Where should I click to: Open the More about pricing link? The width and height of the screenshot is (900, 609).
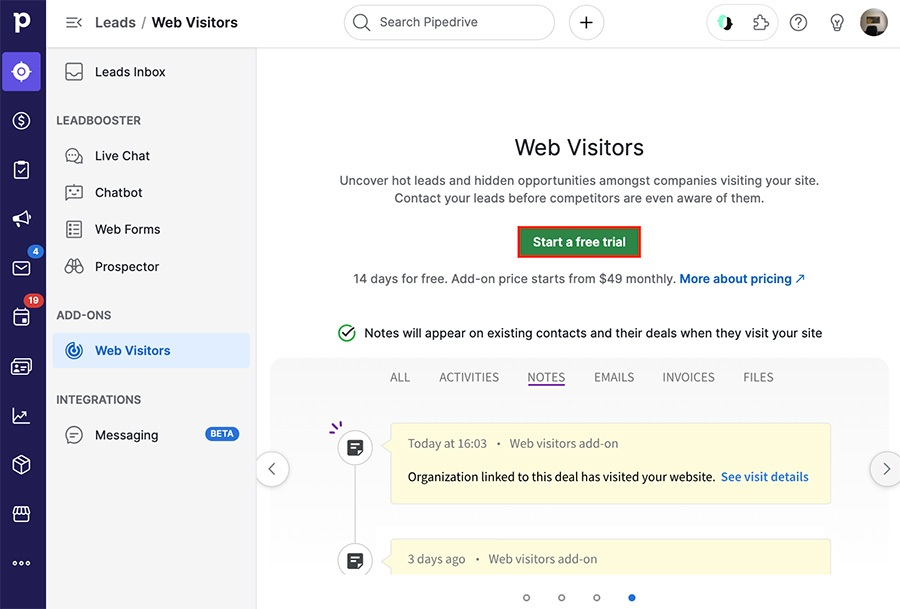click(742, 278)
